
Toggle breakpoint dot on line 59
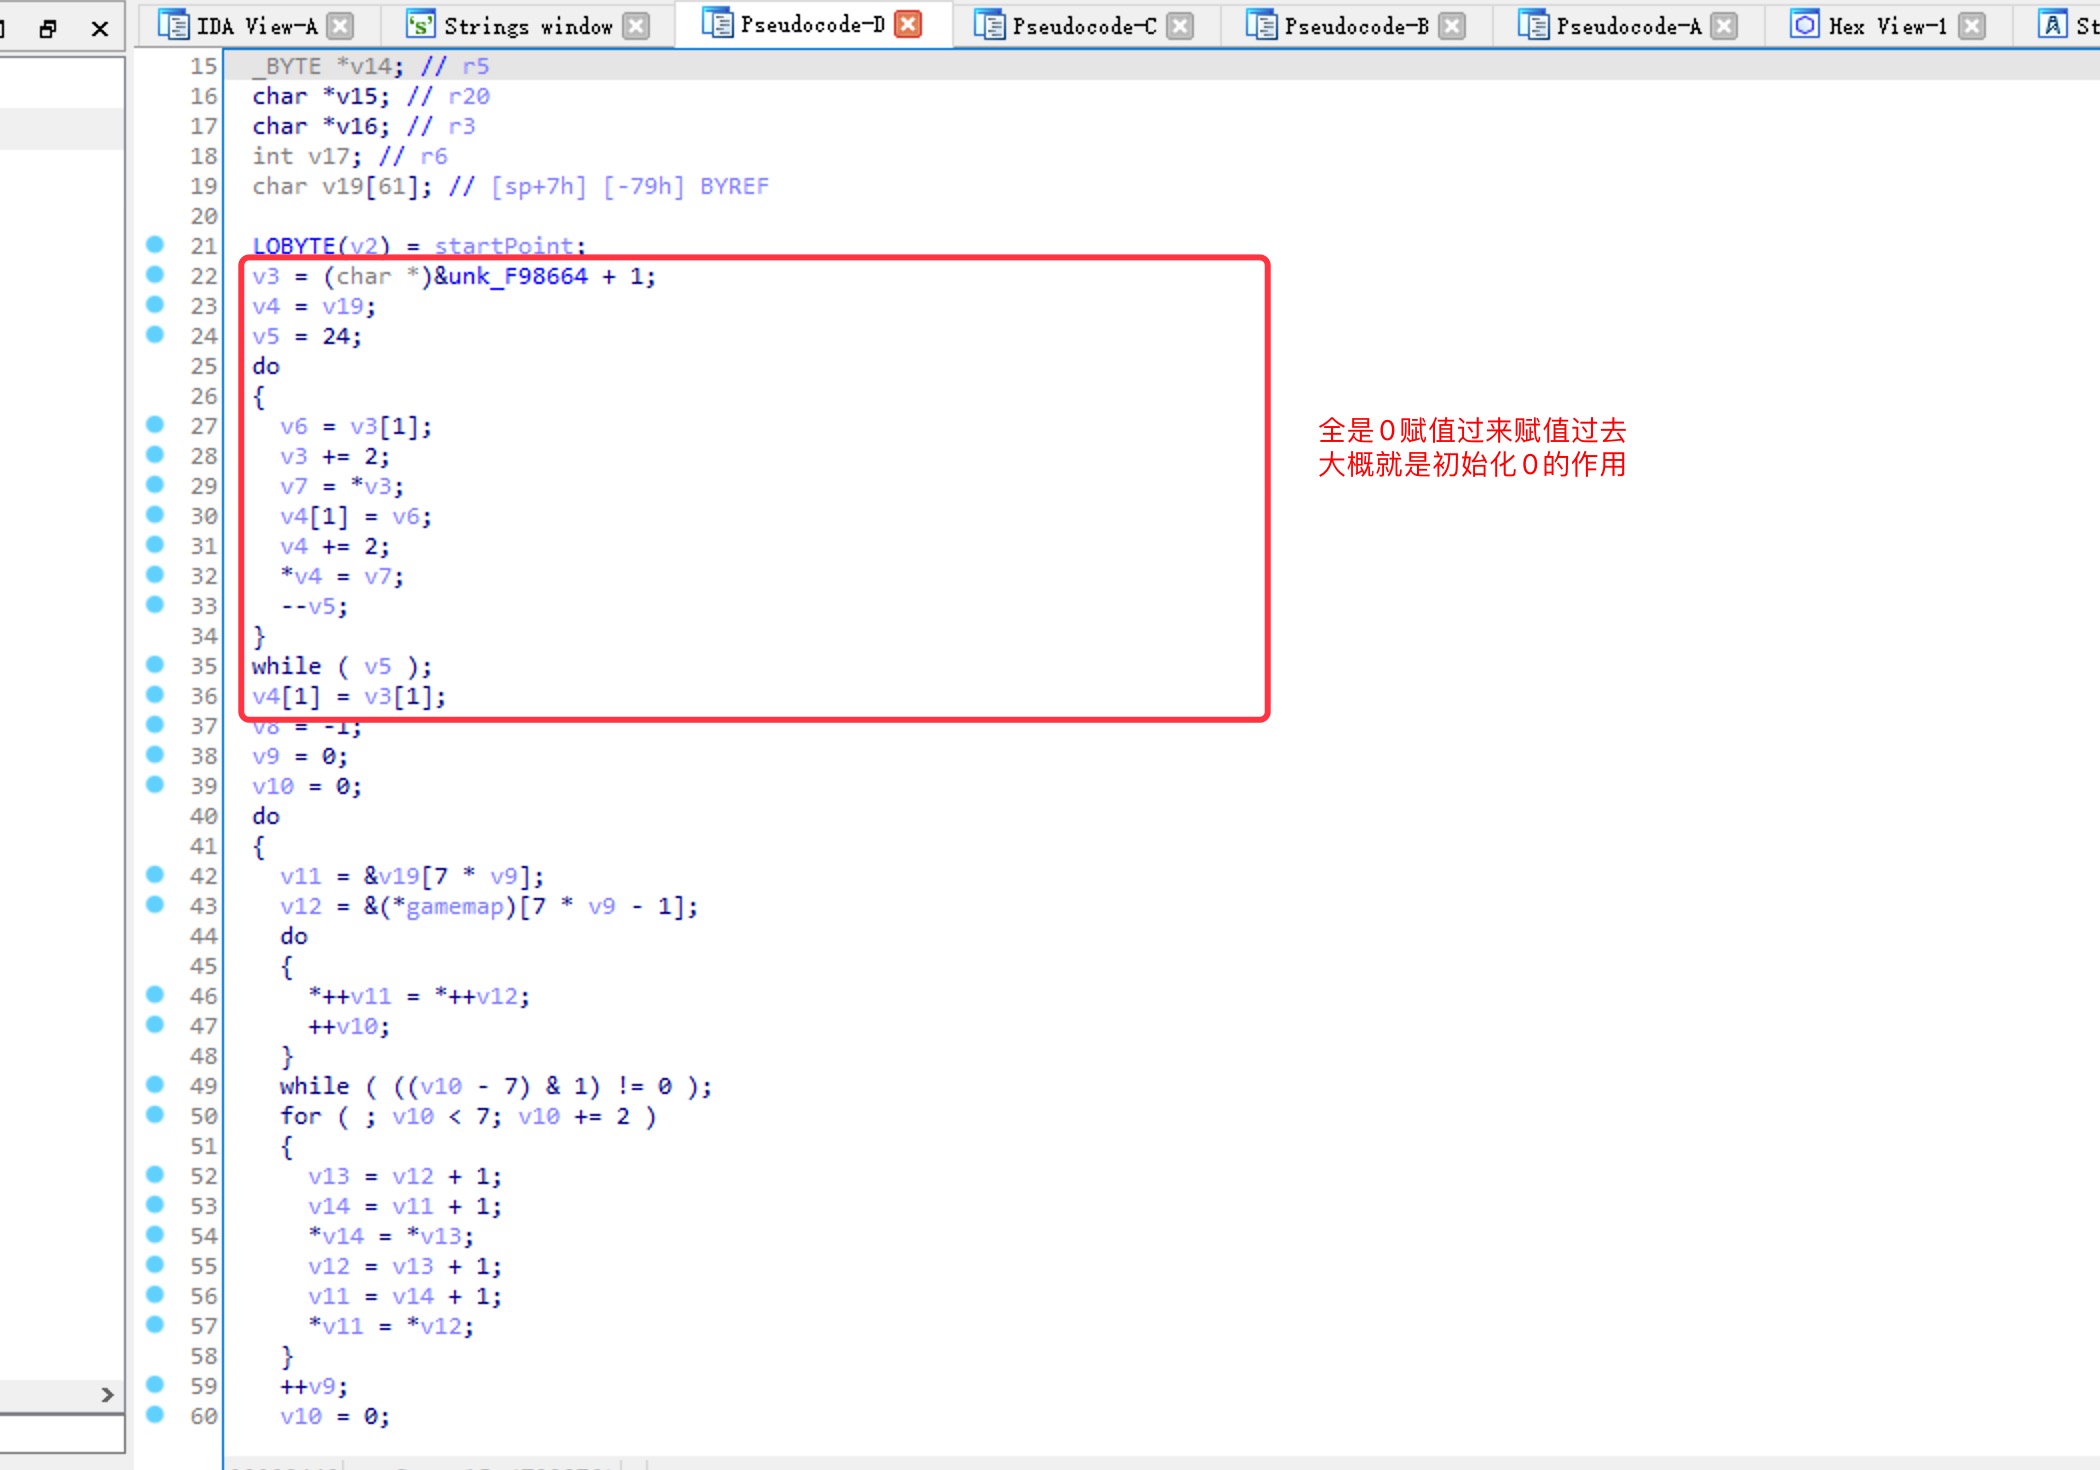coord(155,1384)
